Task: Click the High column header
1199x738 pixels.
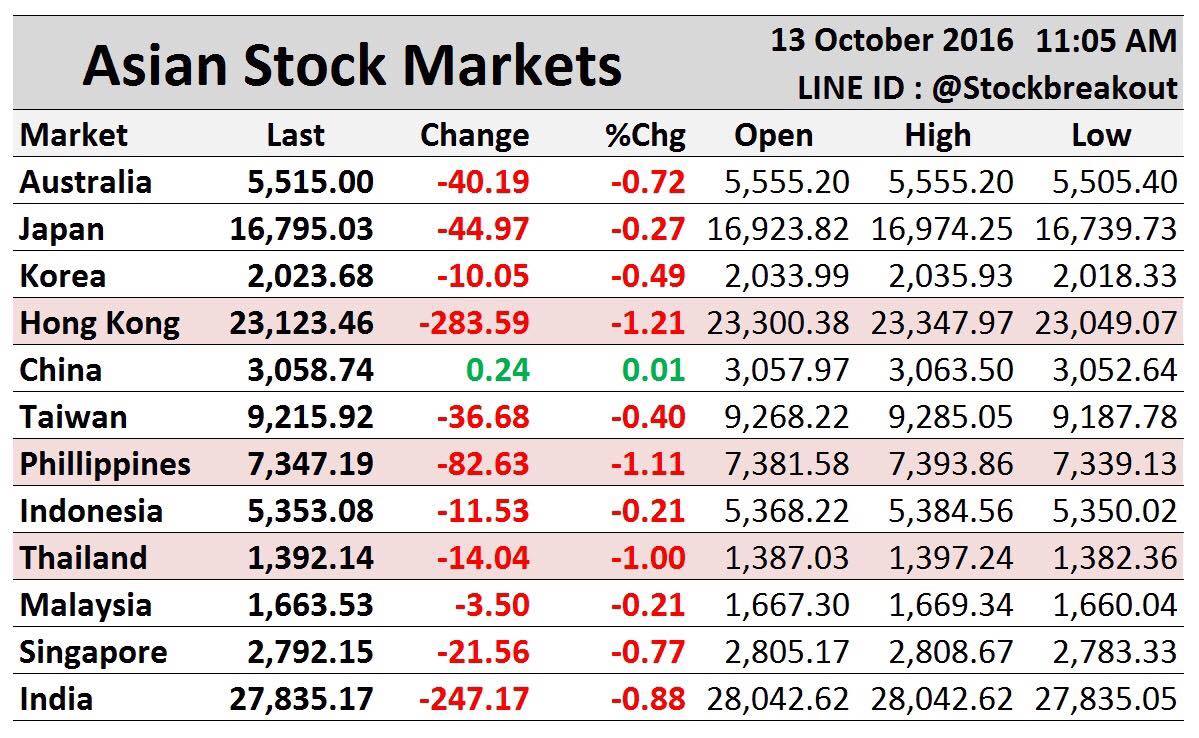Action: (x=937, y=135)
